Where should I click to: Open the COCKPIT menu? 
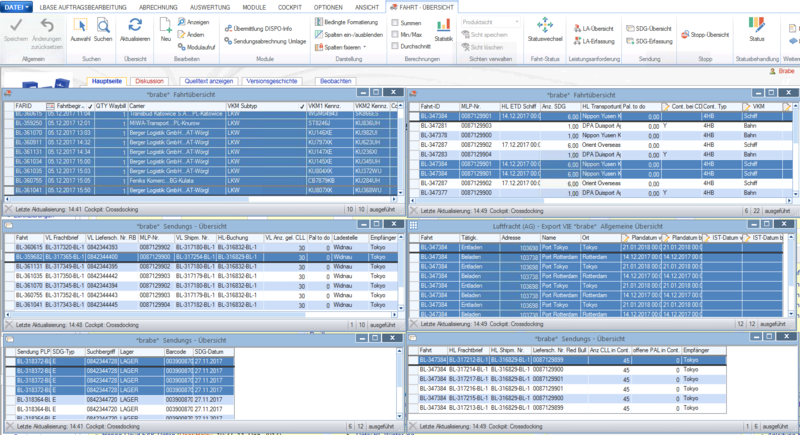(x=289, y=8)
